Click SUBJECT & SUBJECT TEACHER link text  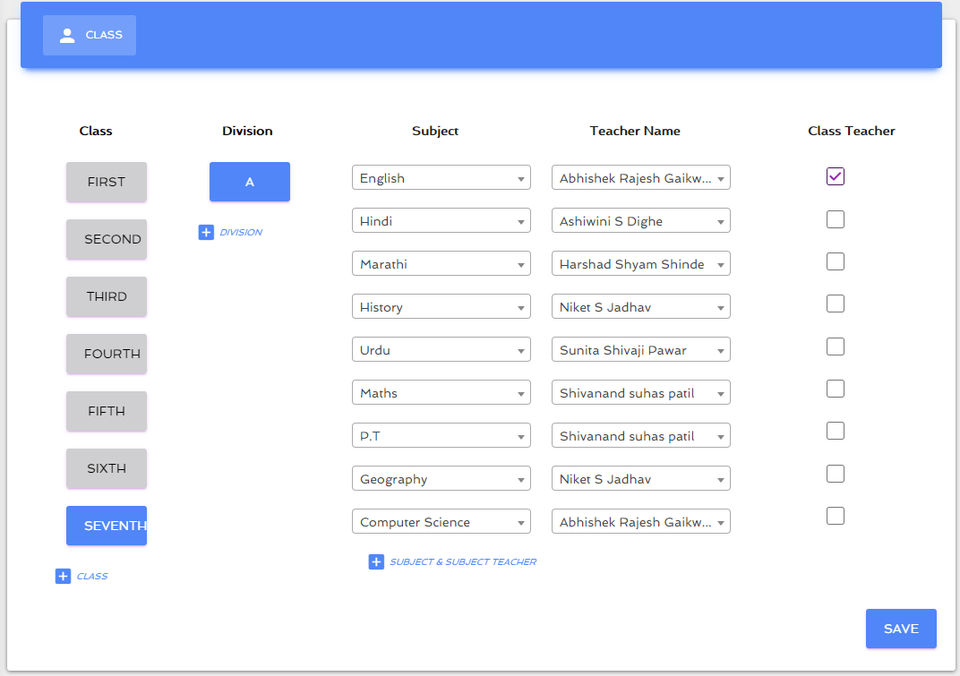click(463, 561)
